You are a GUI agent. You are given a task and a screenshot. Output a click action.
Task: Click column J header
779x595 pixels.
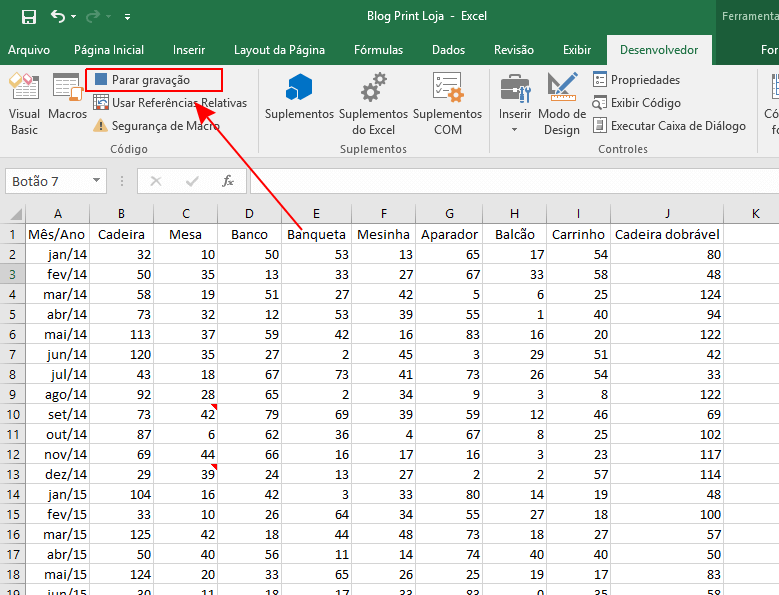coord(667,213)
